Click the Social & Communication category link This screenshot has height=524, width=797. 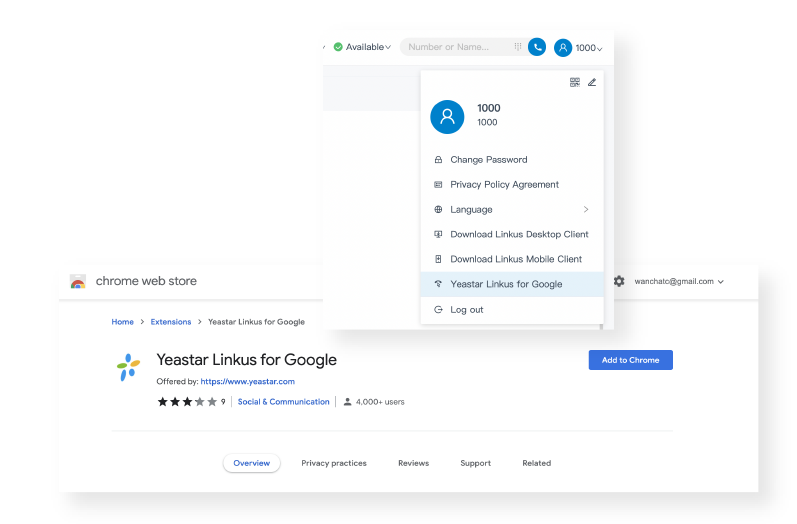284,402
